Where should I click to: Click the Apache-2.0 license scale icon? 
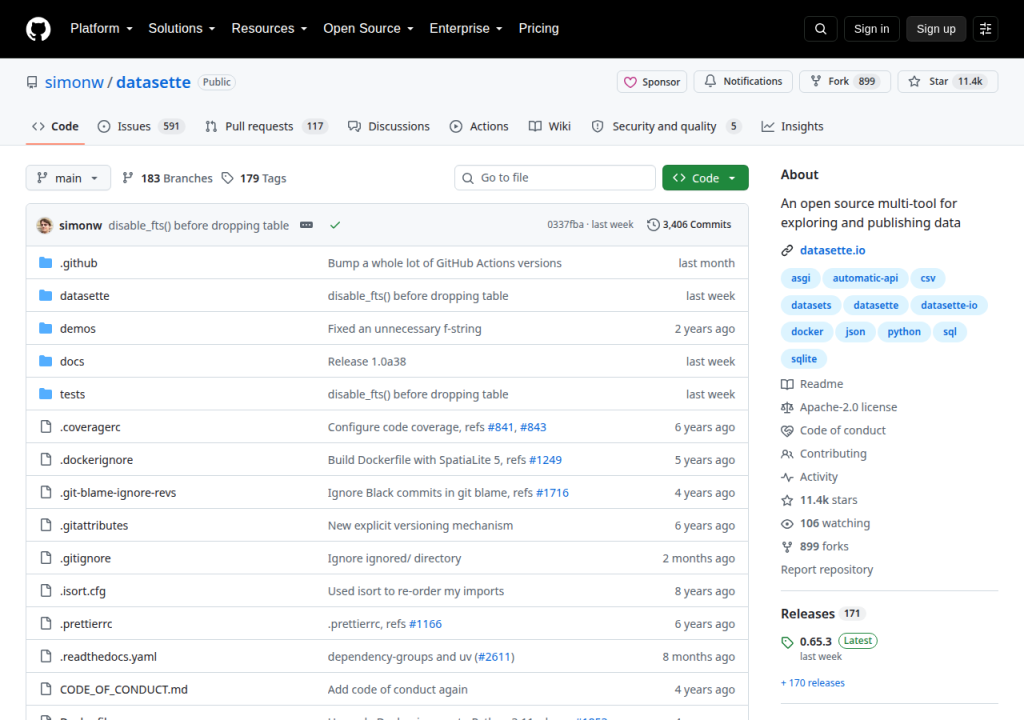(787, 407)
